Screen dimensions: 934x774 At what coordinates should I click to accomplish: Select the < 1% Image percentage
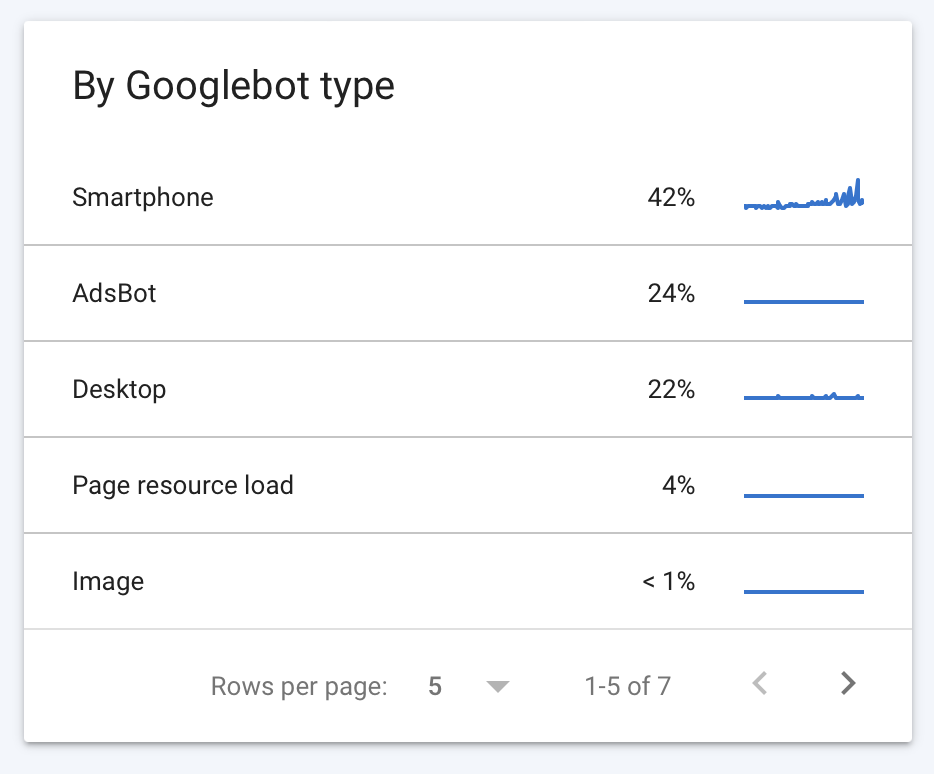pyautogui.click(x=668, y=581)
